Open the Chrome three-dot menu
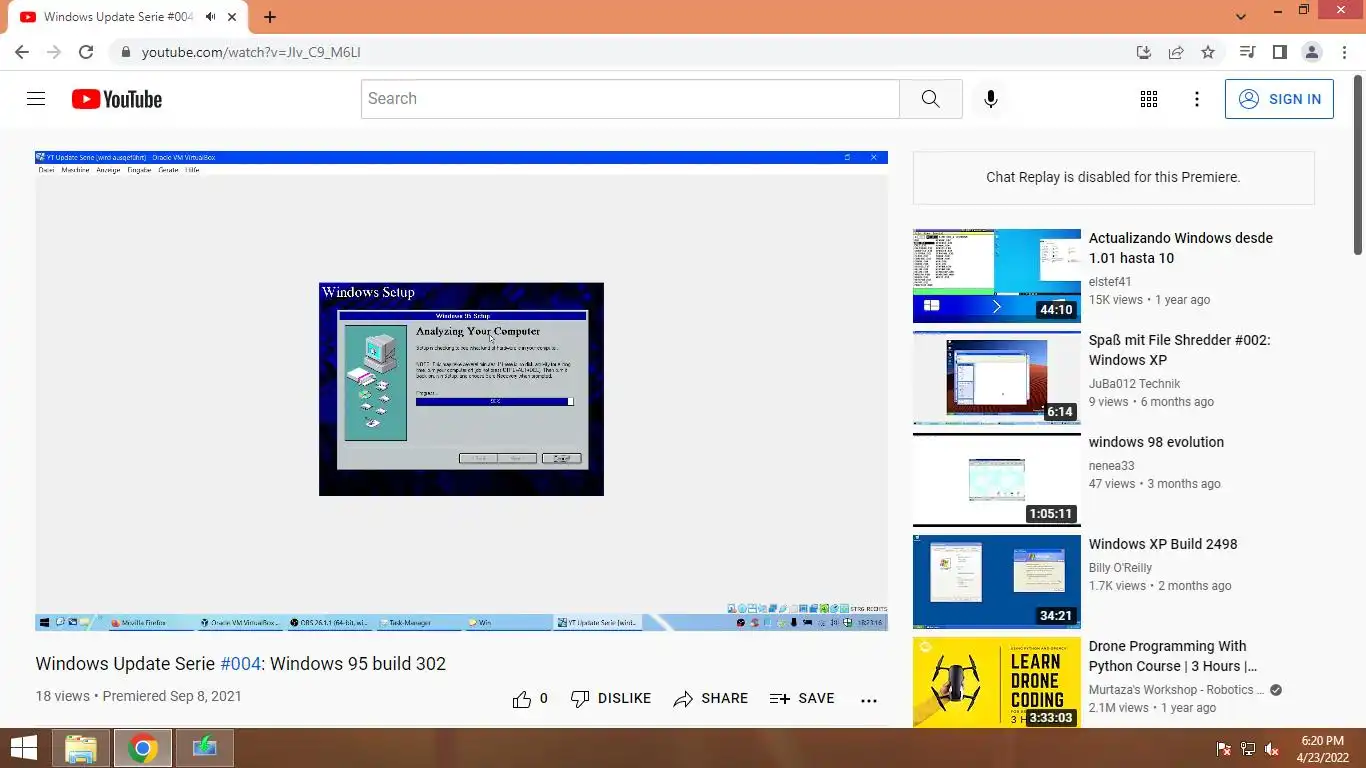Screen dimensions: 1366x768 point(1342,52)
